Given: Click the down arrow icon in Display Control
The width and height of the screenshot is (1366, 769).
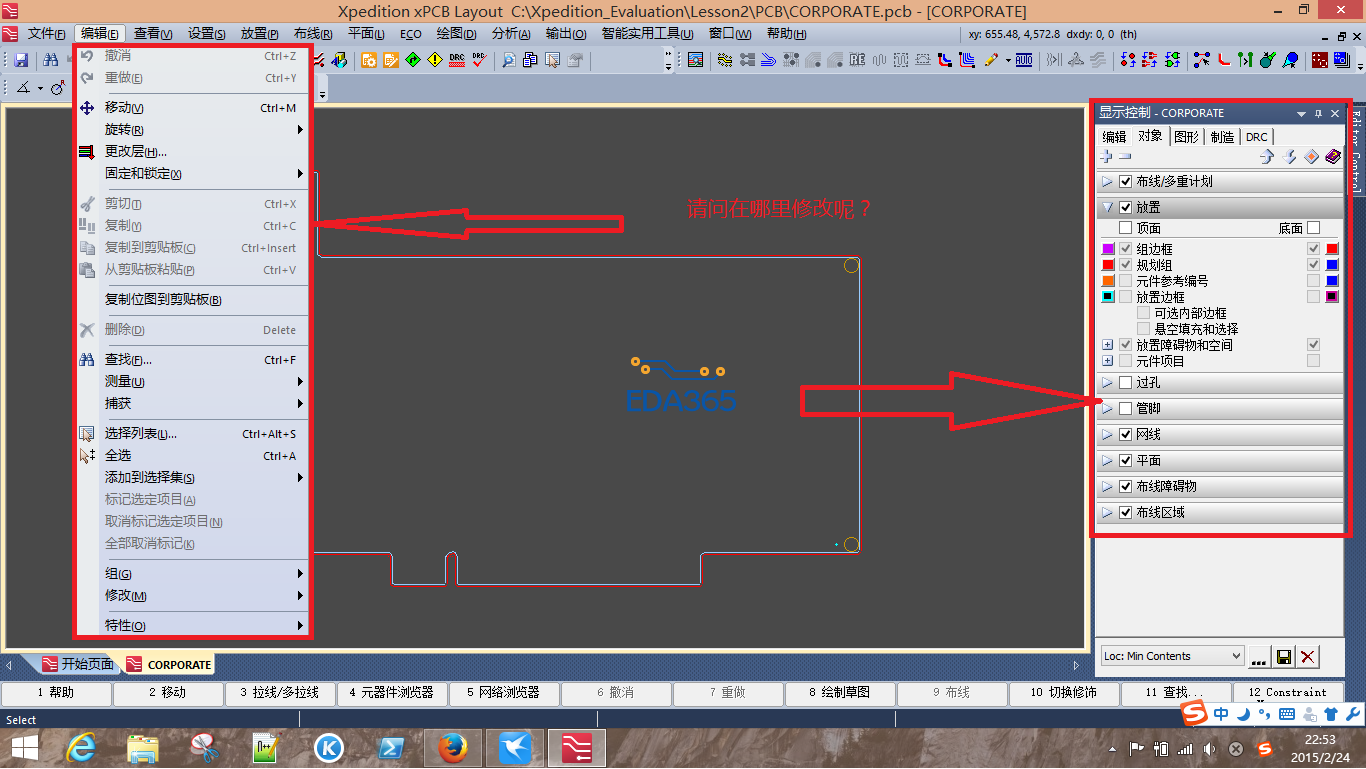Looking at the screenshot, I should pyautogui.click(x=1289, y=157).
